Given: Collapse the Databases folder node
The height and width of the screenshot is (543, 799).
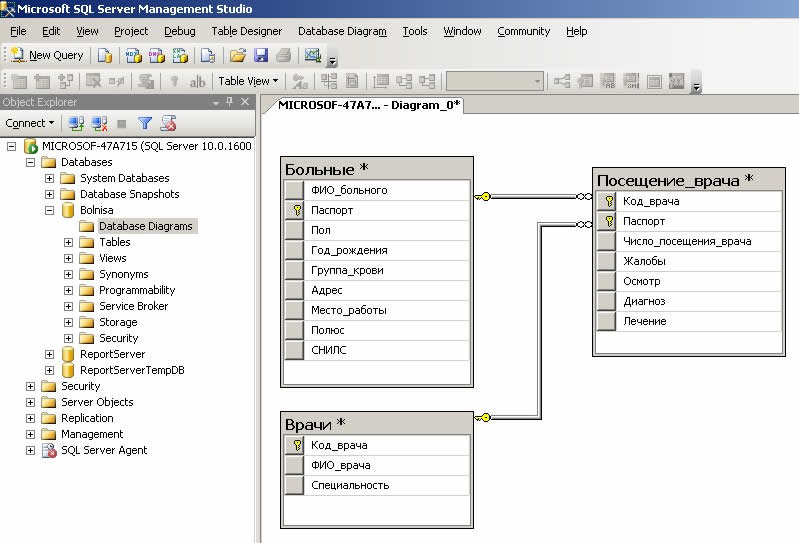Looking at the screenshot, I should pos(31,162).
